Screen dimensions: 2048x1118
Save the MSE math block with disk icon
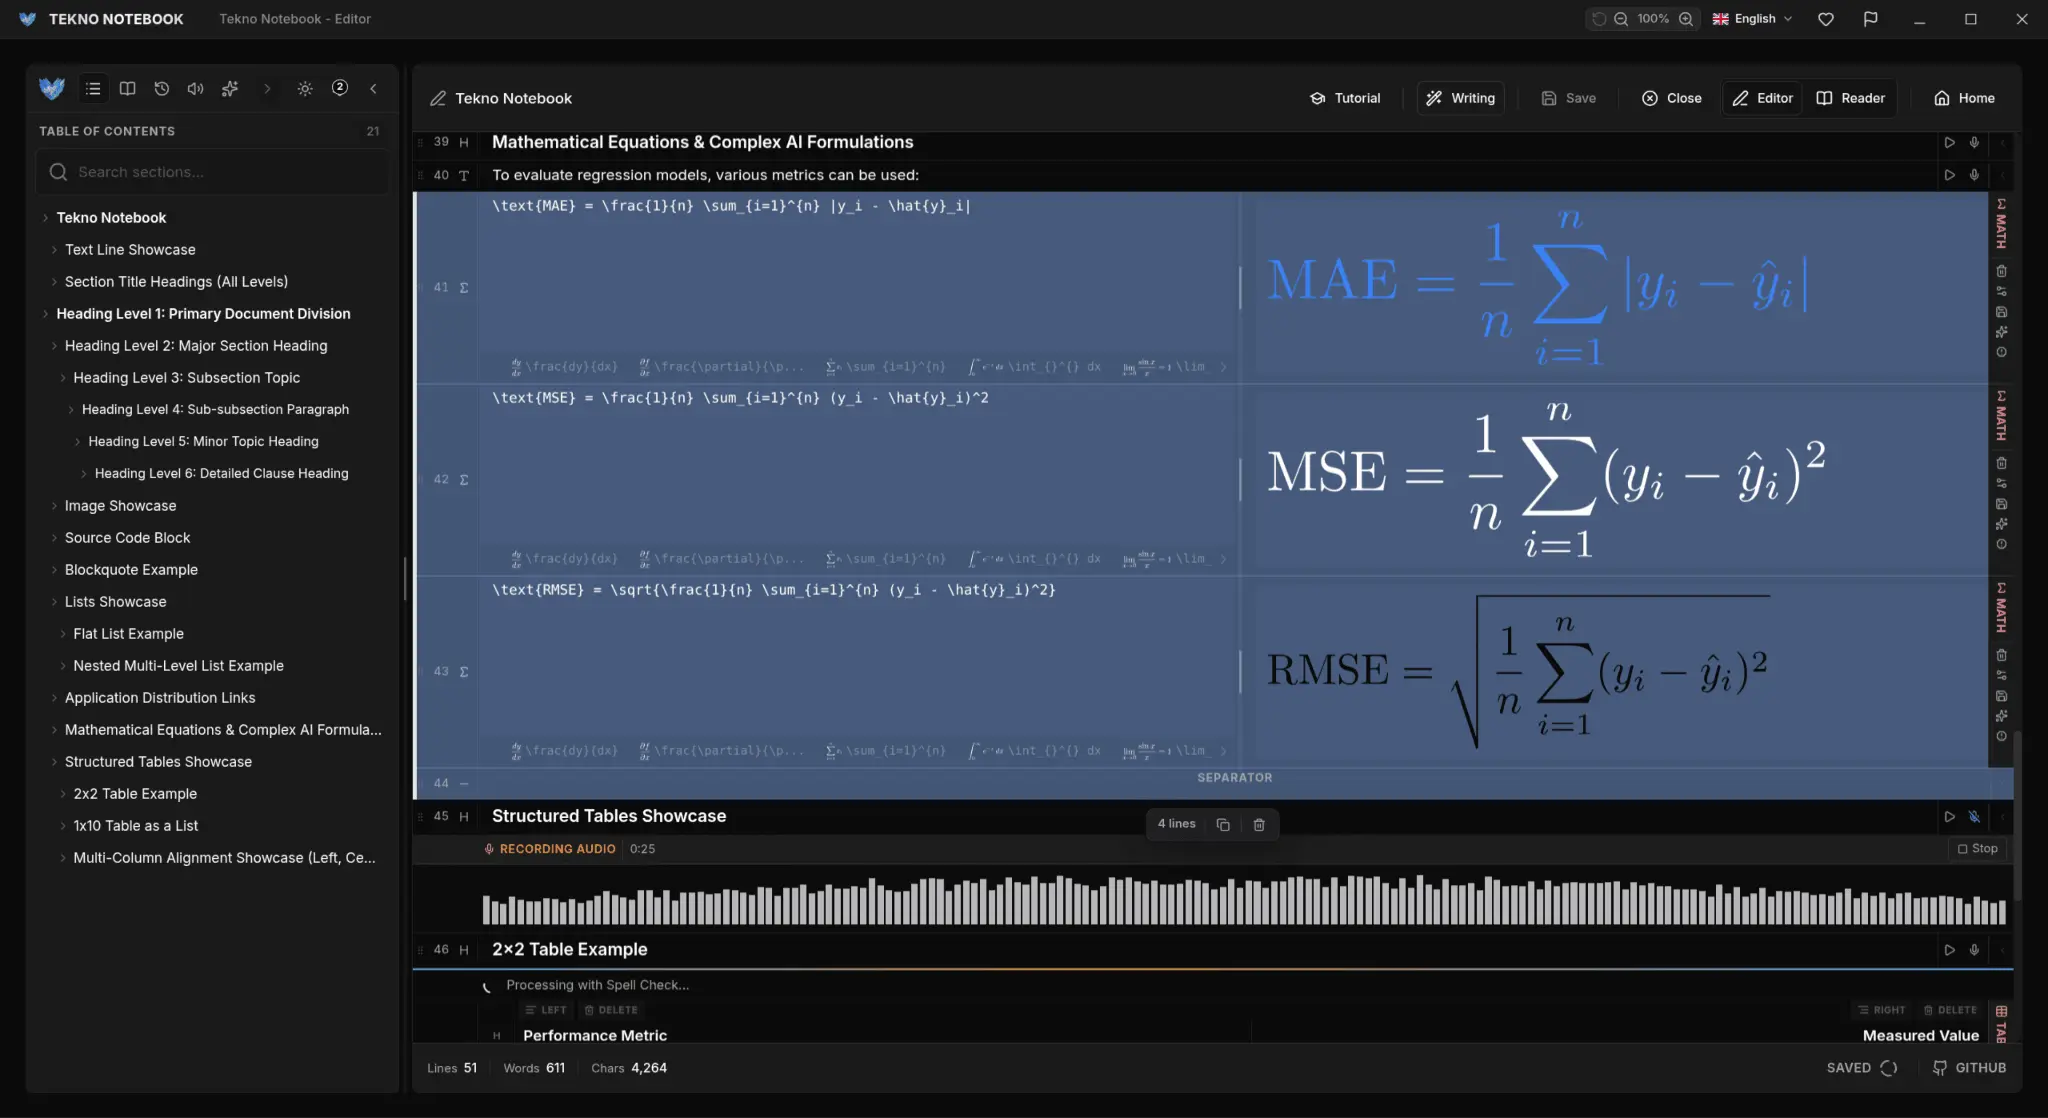(x=2001, y=504)
